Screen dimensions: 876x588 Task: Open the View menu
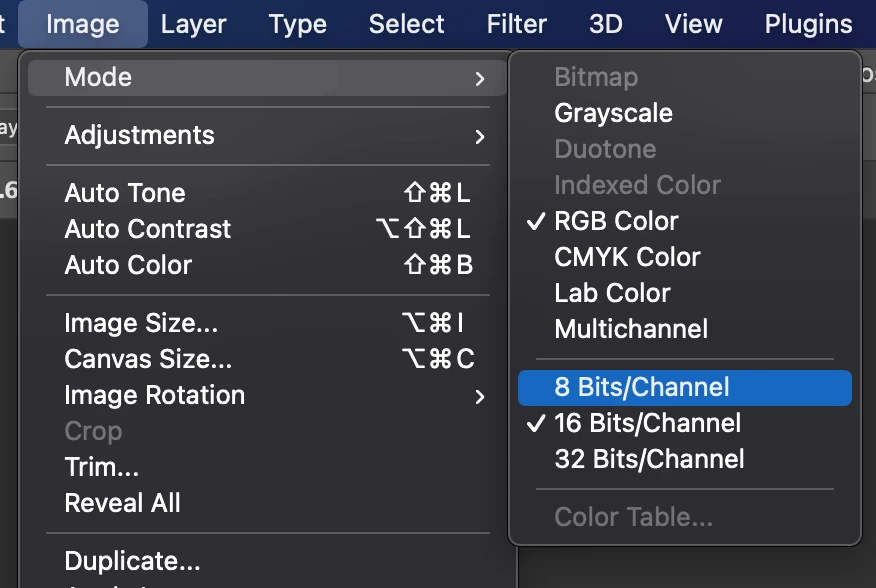point(693,24)
